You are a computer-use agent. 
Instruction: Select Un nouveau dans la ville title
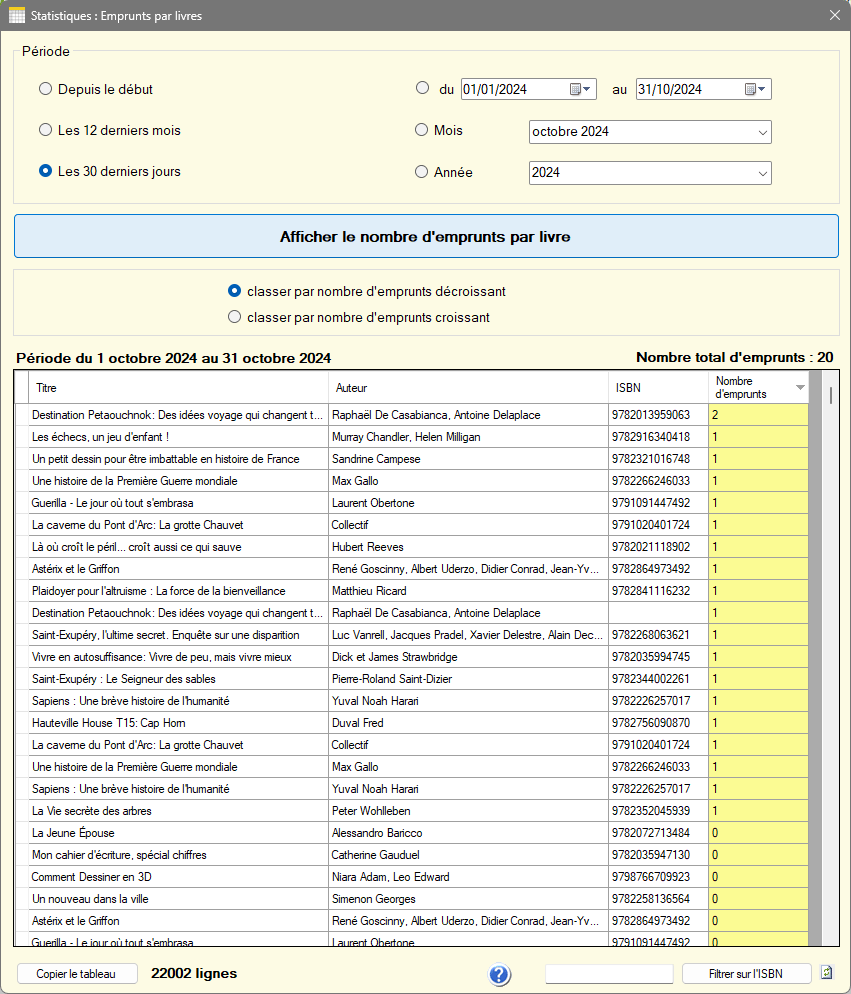point(178,899)
